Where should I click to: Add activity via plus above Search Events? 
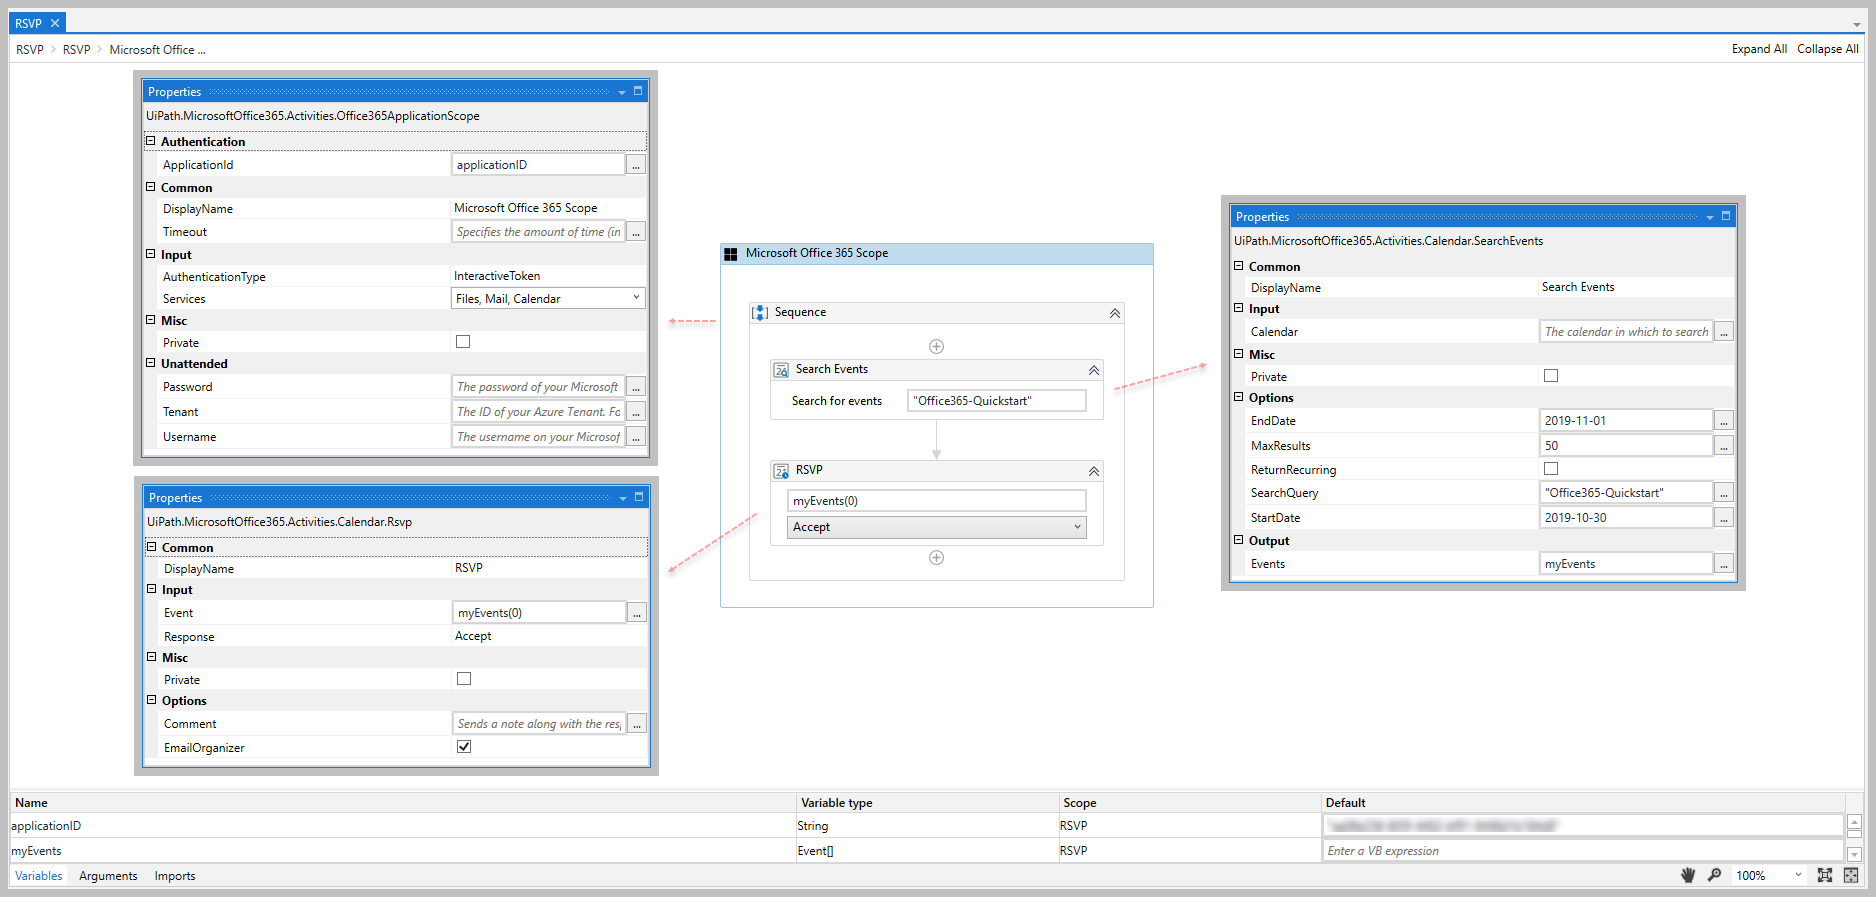click(936, 346)
